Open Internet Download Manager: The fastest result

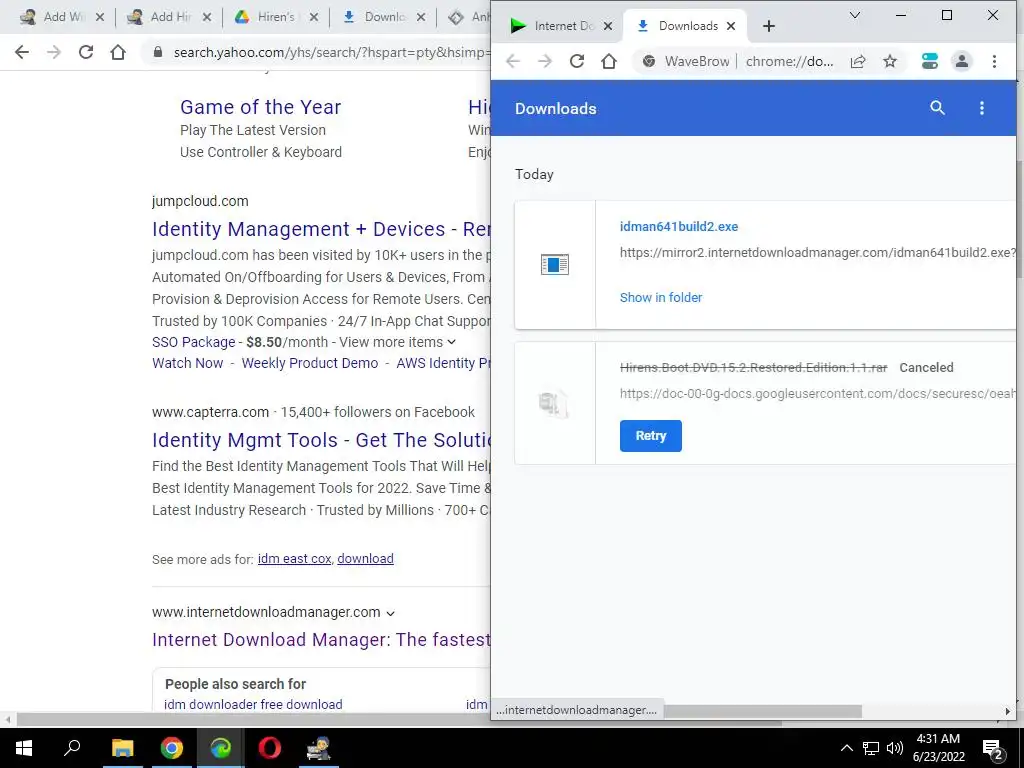(321, 639)
